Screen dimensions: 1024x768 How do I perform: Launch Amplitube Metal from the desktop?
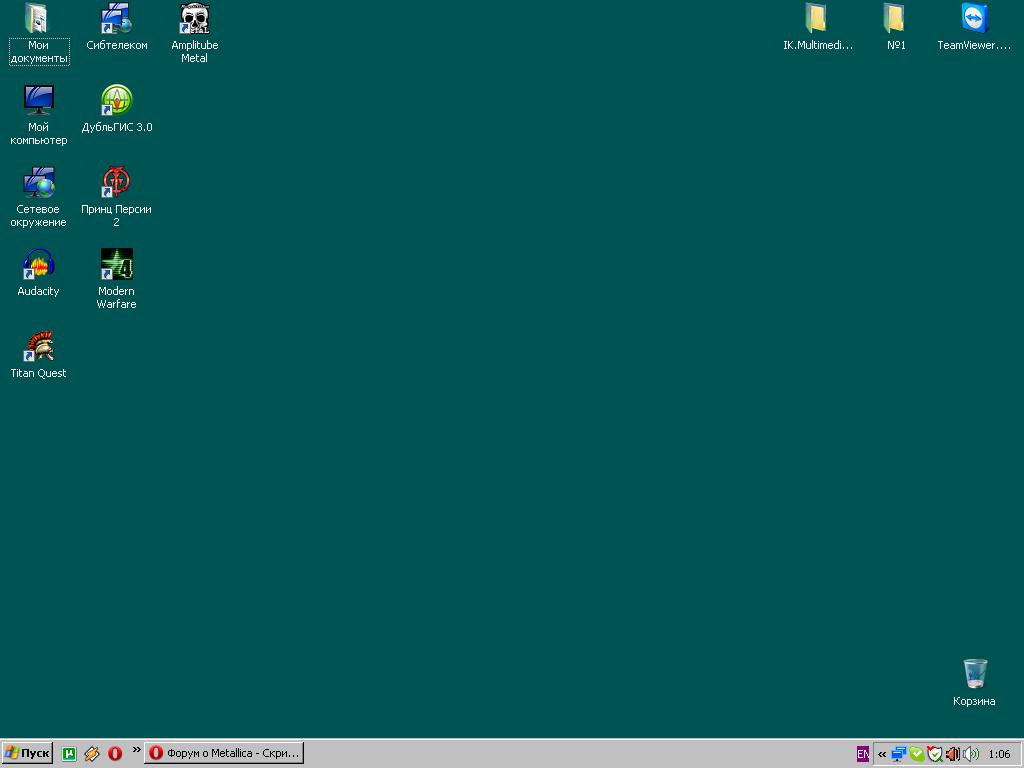[x=194, y=20]
